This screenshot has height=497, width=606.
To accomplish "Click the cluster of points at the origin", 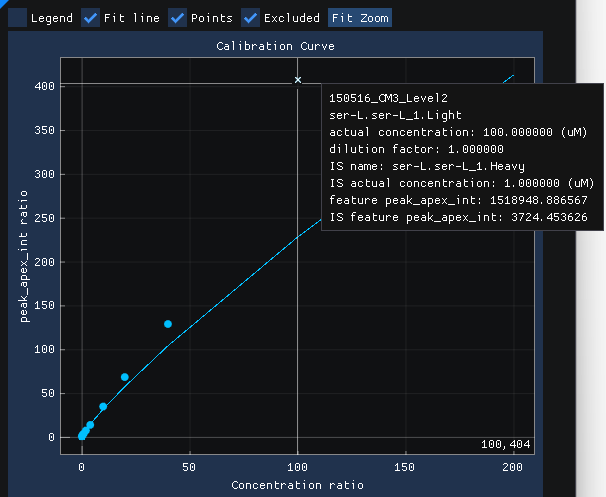I will [83, 434].
